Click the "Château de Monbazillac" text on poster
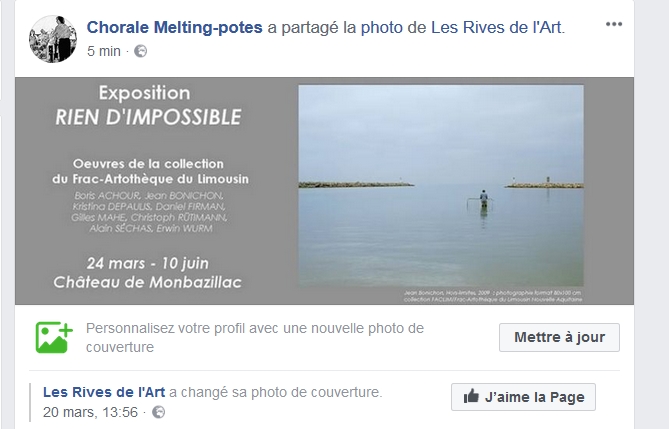This screenshot has width=669, height=429. (x=149, y=282)
